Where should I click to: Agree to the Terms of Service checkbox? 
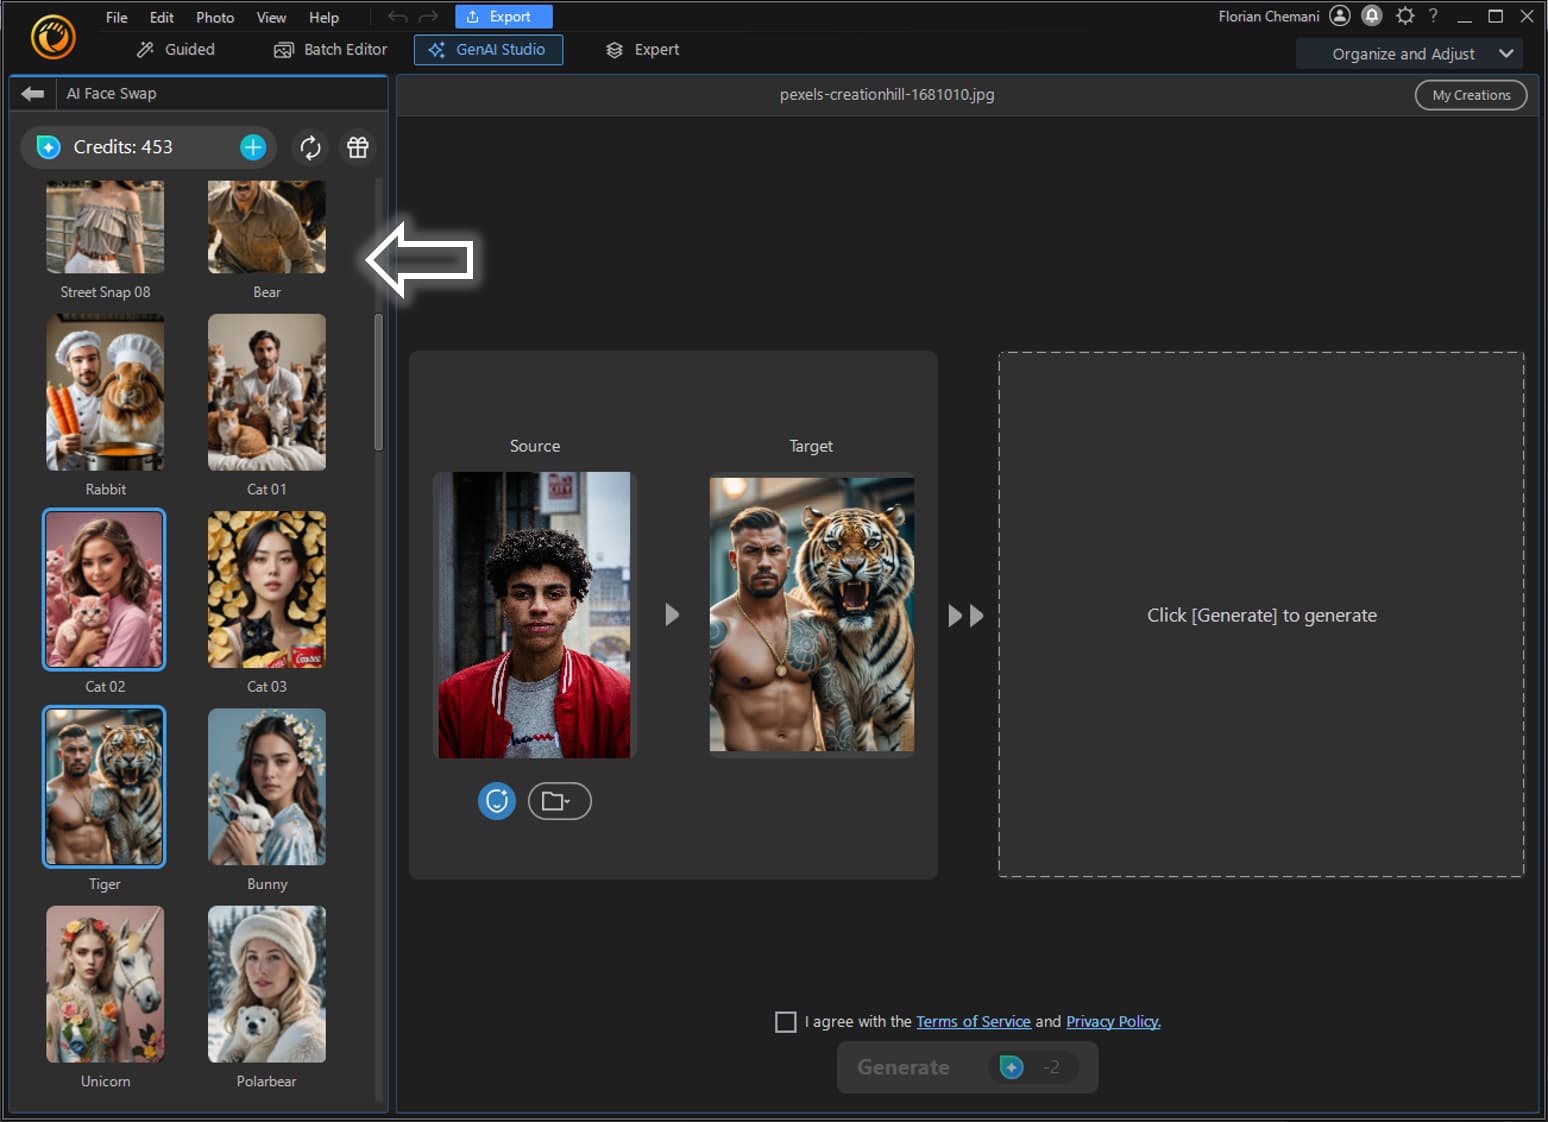click(x=785, y=1021)
